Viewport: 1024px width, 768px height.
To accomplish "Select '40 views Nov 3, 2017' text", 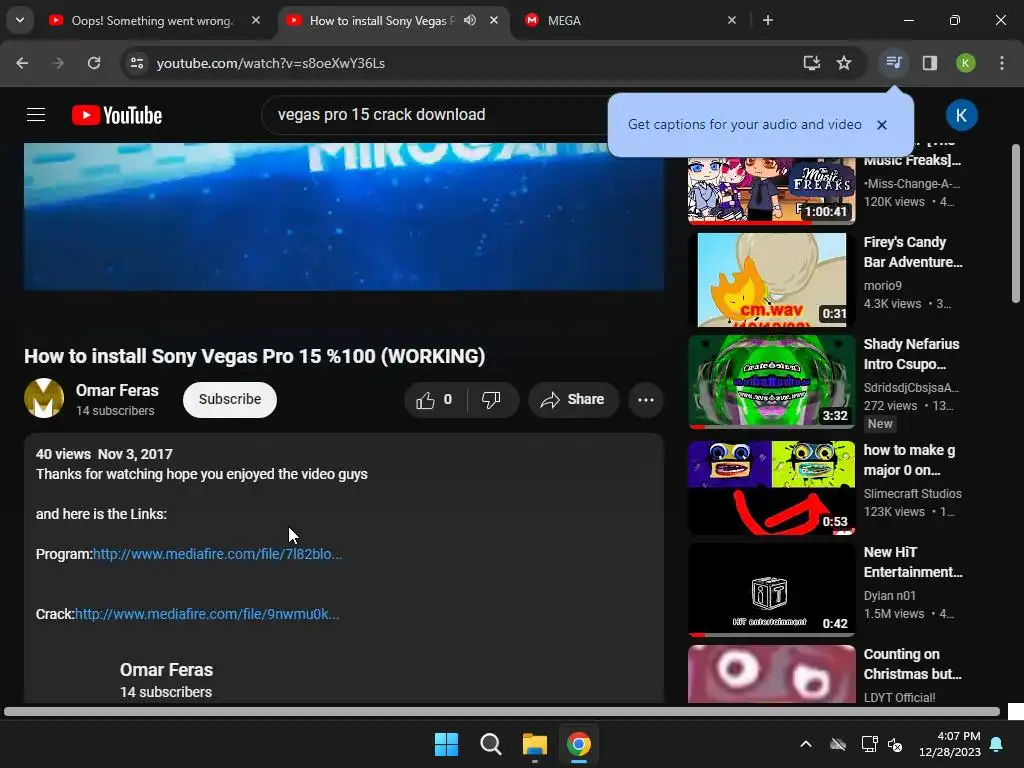I will [104, 454].
